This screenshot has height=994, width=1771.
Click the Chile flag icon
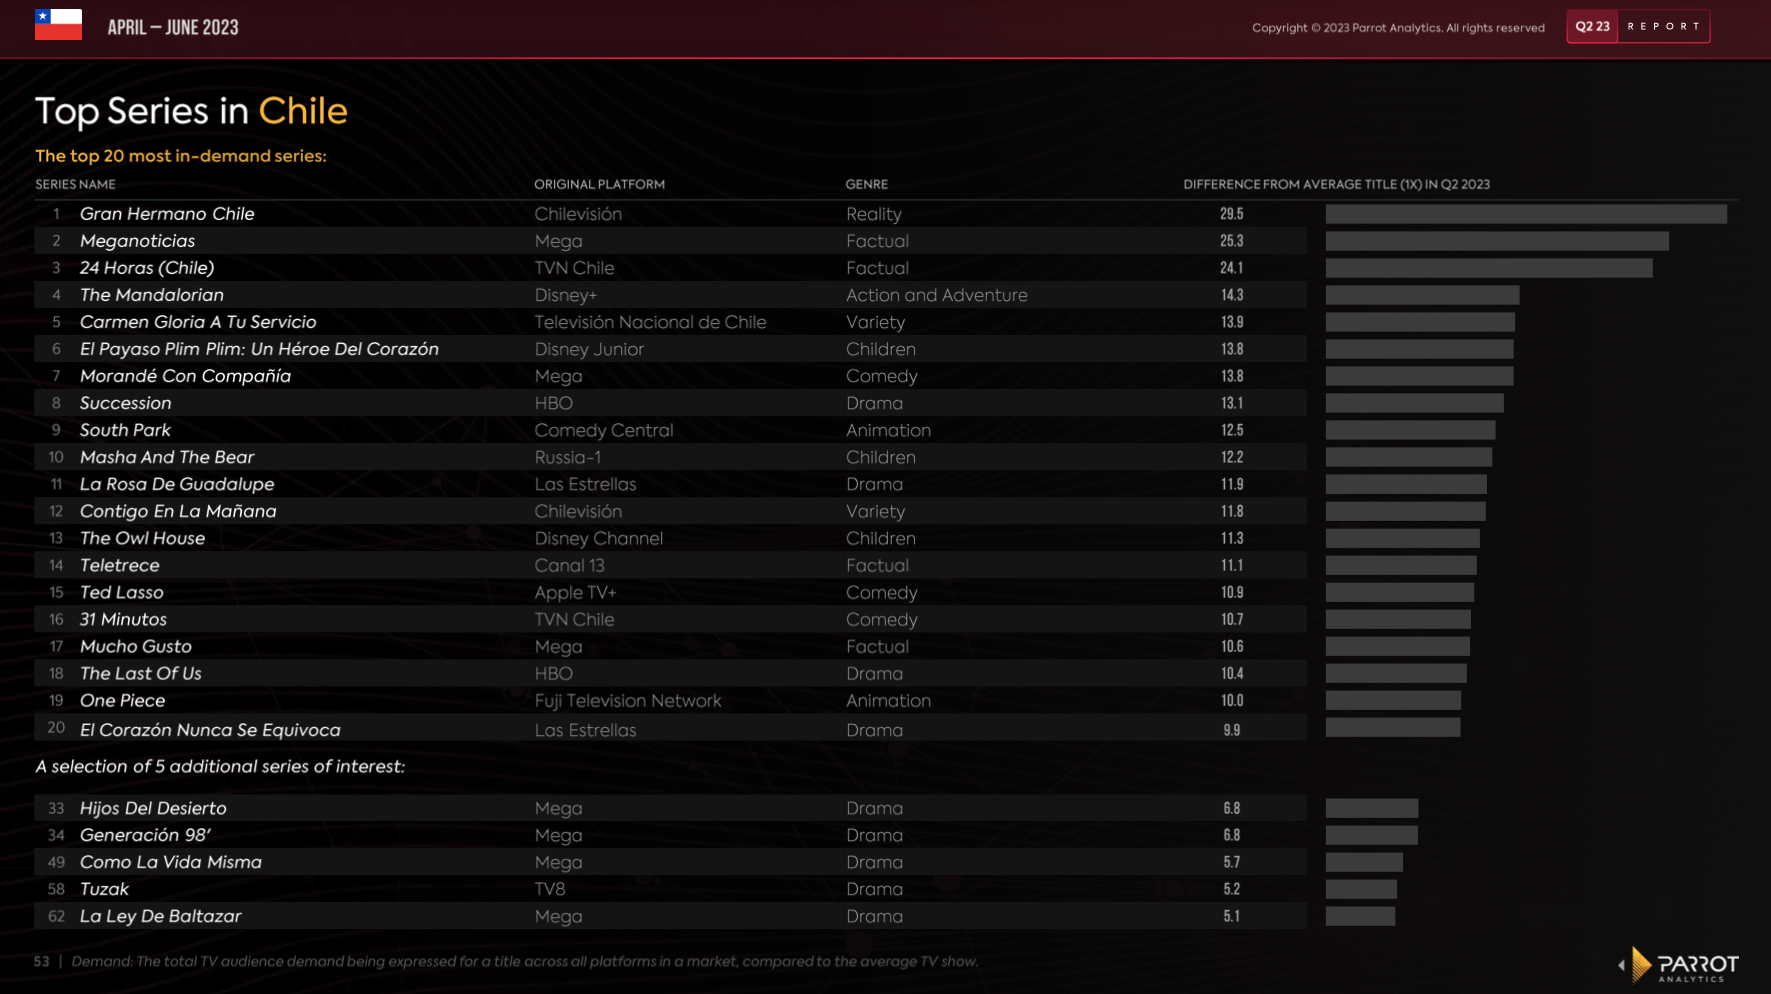[58, 25]
